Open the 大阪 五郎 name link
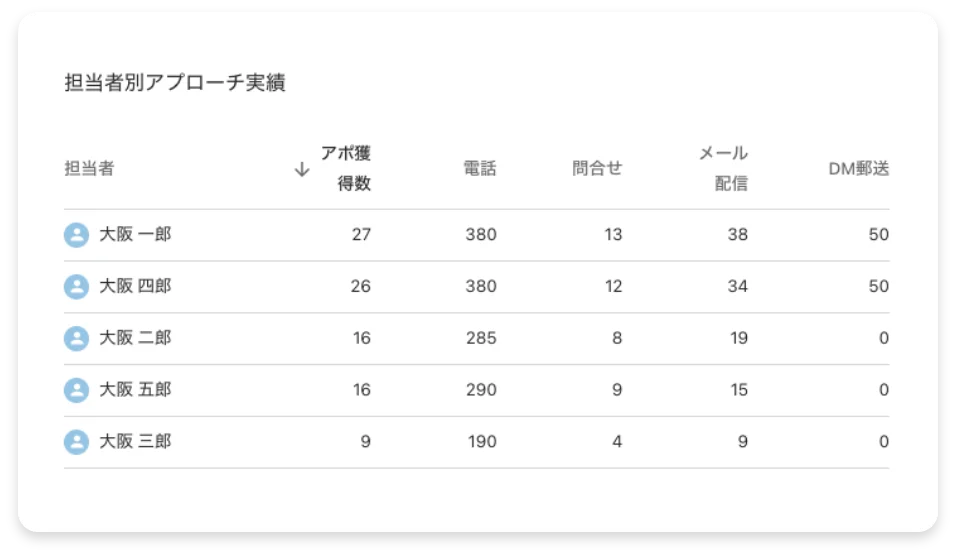 135,390
